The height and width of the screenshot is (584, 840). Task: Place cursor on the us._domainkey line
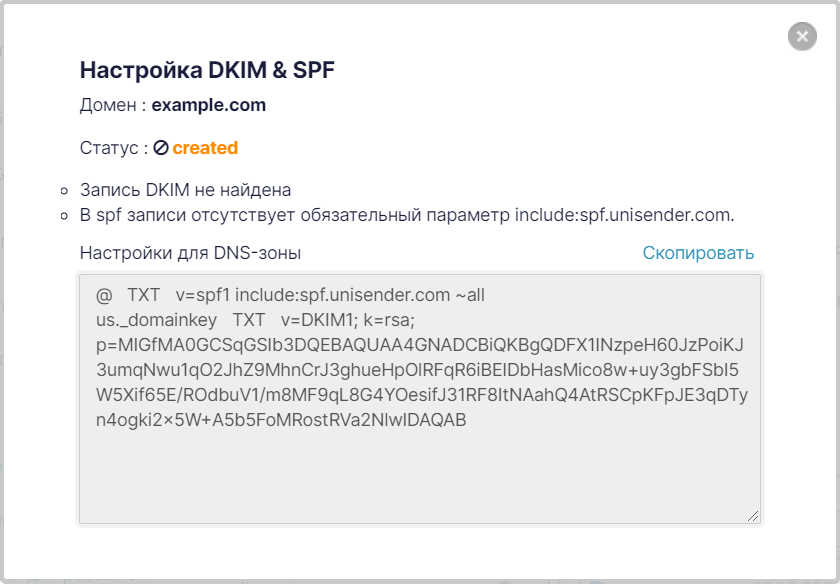click(x=256, y=320)
